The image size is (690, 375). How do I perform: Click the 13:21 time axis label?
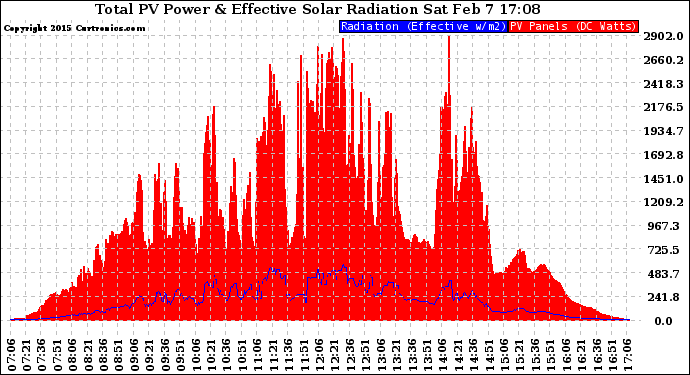[x=396, y=354]
